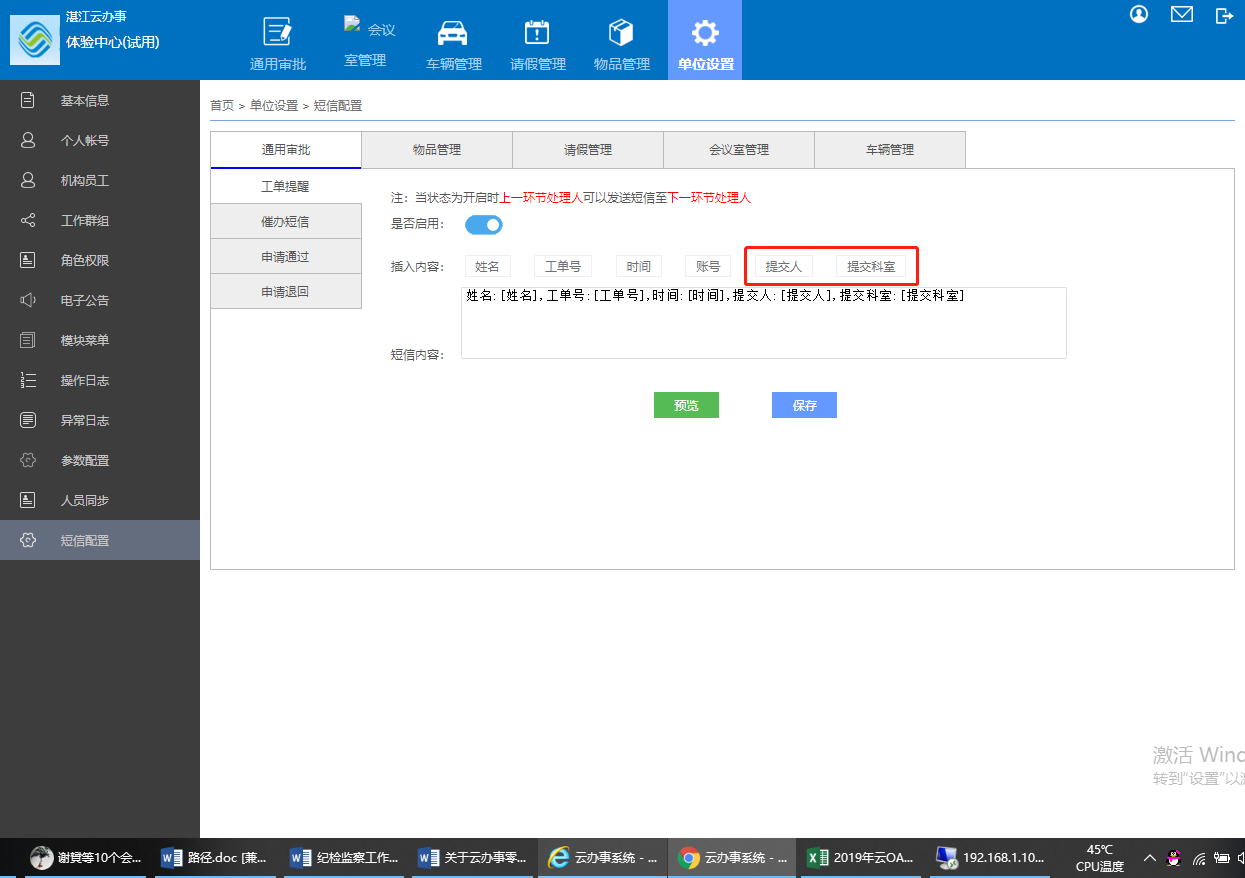Open 短信配置 in the sidebar
Screen dimensions: 1245x878
pos(100,540)
